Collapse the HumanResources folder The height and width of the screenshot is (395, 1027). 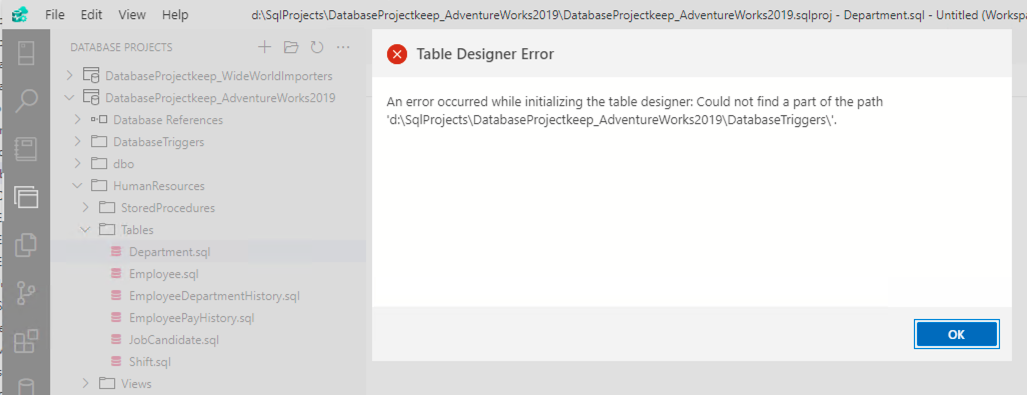(78, 186)
